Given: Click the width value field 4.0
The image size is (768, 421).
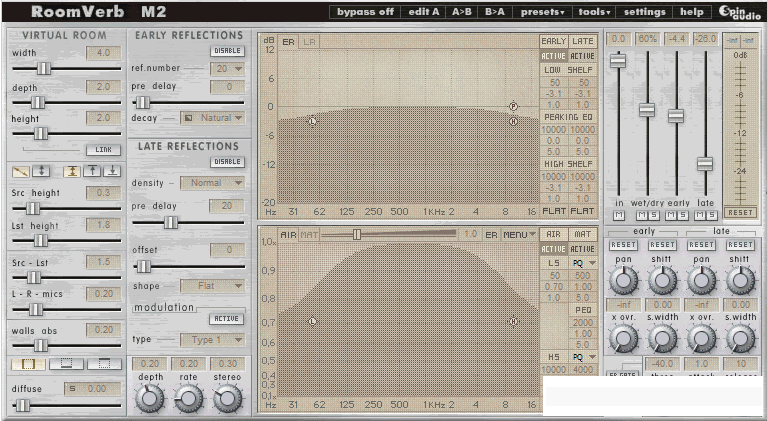Looking at the screenshot, I should coord(103,53).
